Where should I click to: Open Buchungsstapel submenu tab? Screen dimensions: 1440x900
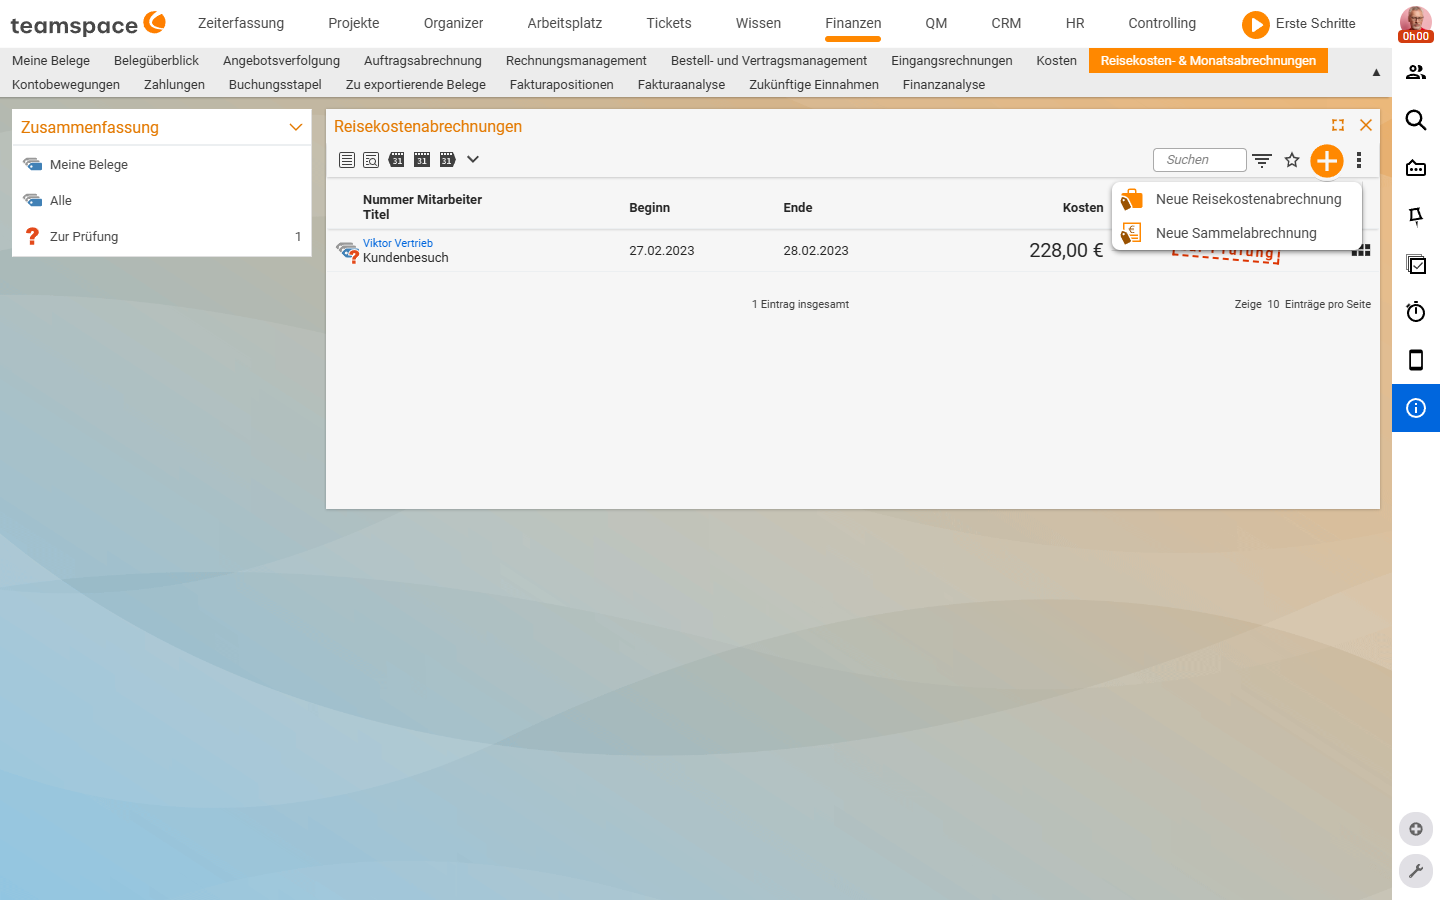pos(275,85)
